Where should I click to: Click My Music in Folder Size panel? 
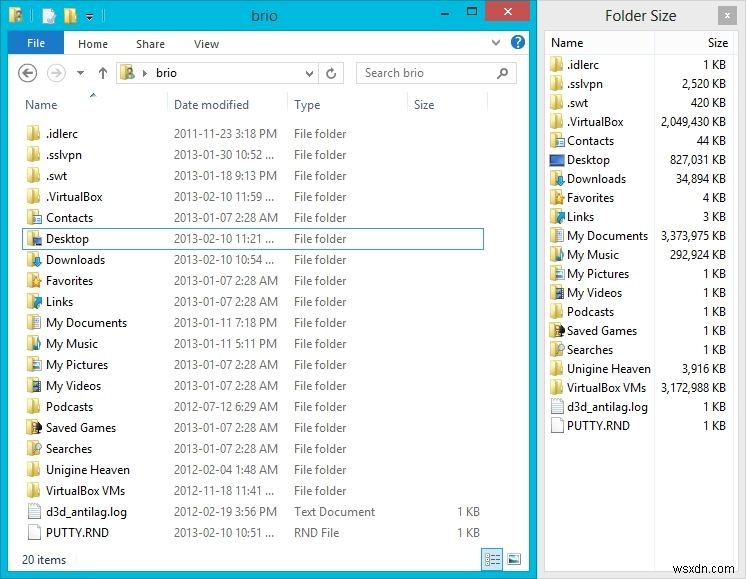[593, 255]
